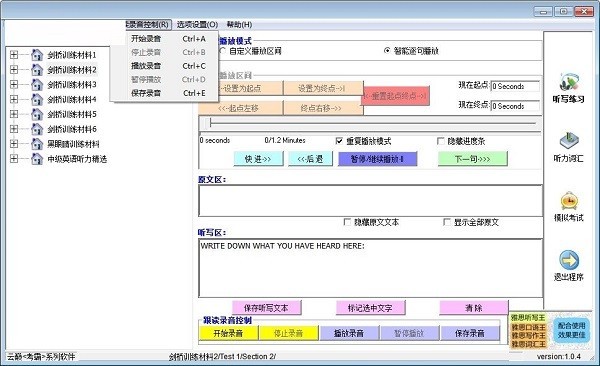This screenshot has width=600, height=366.
Task: Expand the 剑桥训练材料6 tree node
Action: pos(14,129)
